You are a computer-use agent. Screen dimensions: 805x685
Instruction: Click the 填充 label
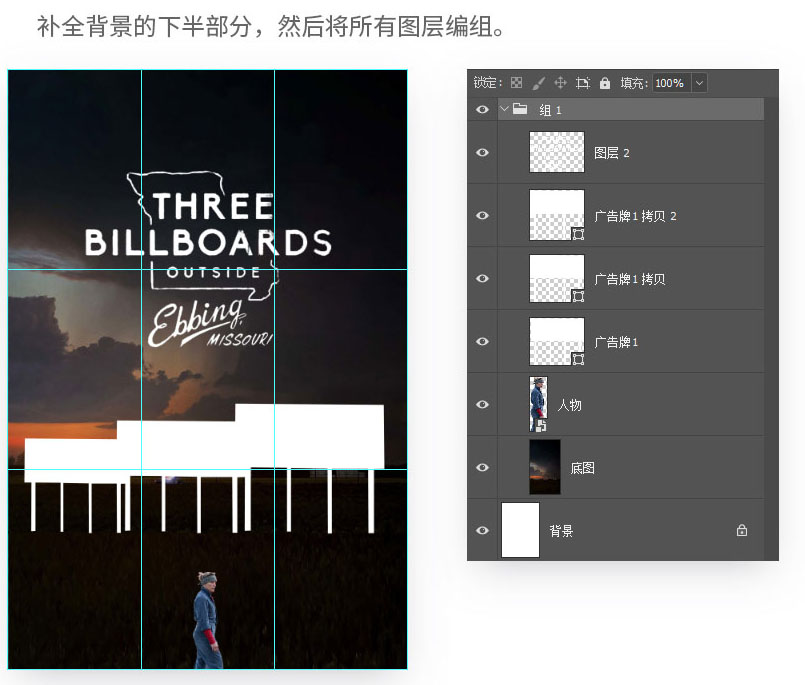click(634, 83)
